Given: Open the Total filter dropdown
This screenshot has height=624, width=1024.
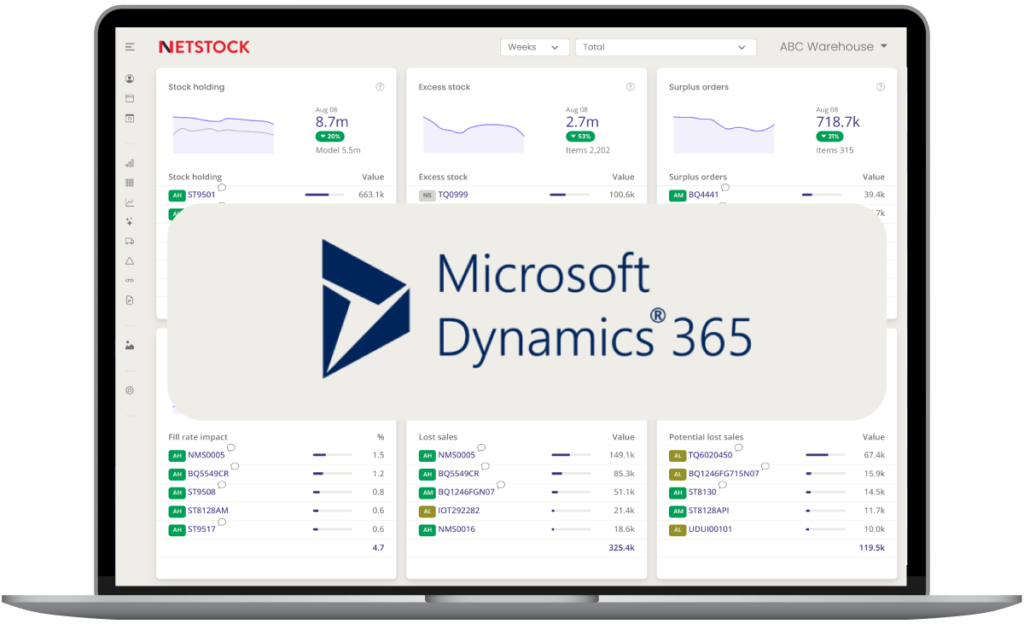Looking at the screenshot, I should point(666,46).
